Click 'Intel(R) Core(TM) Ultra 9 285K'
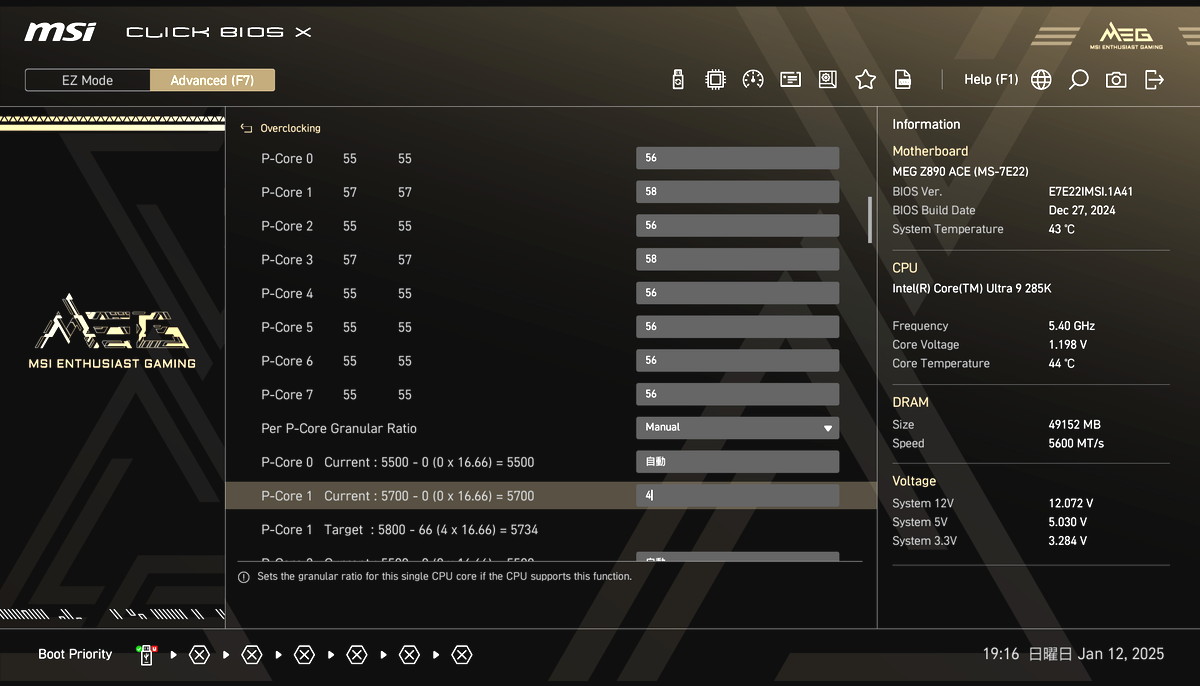The width and height of the screenshot is (1200, 686). point(972,289)
